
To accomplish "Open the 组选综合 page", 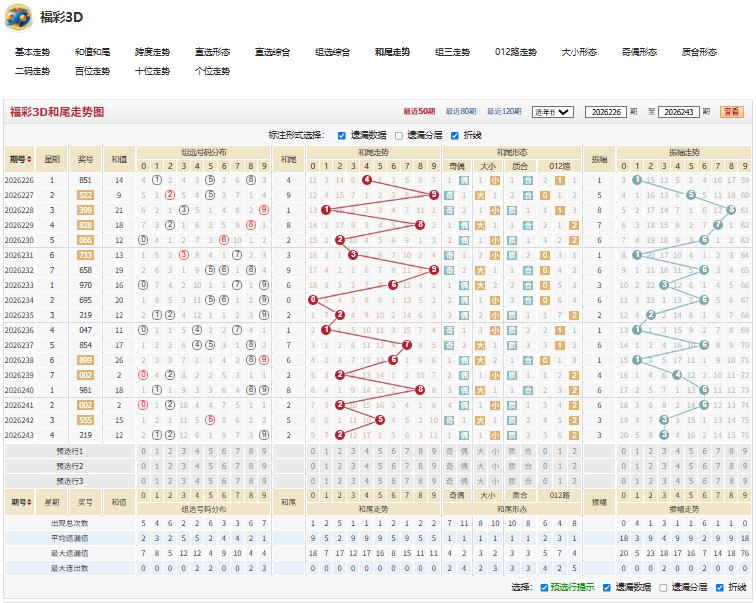I will coord(332,52).
